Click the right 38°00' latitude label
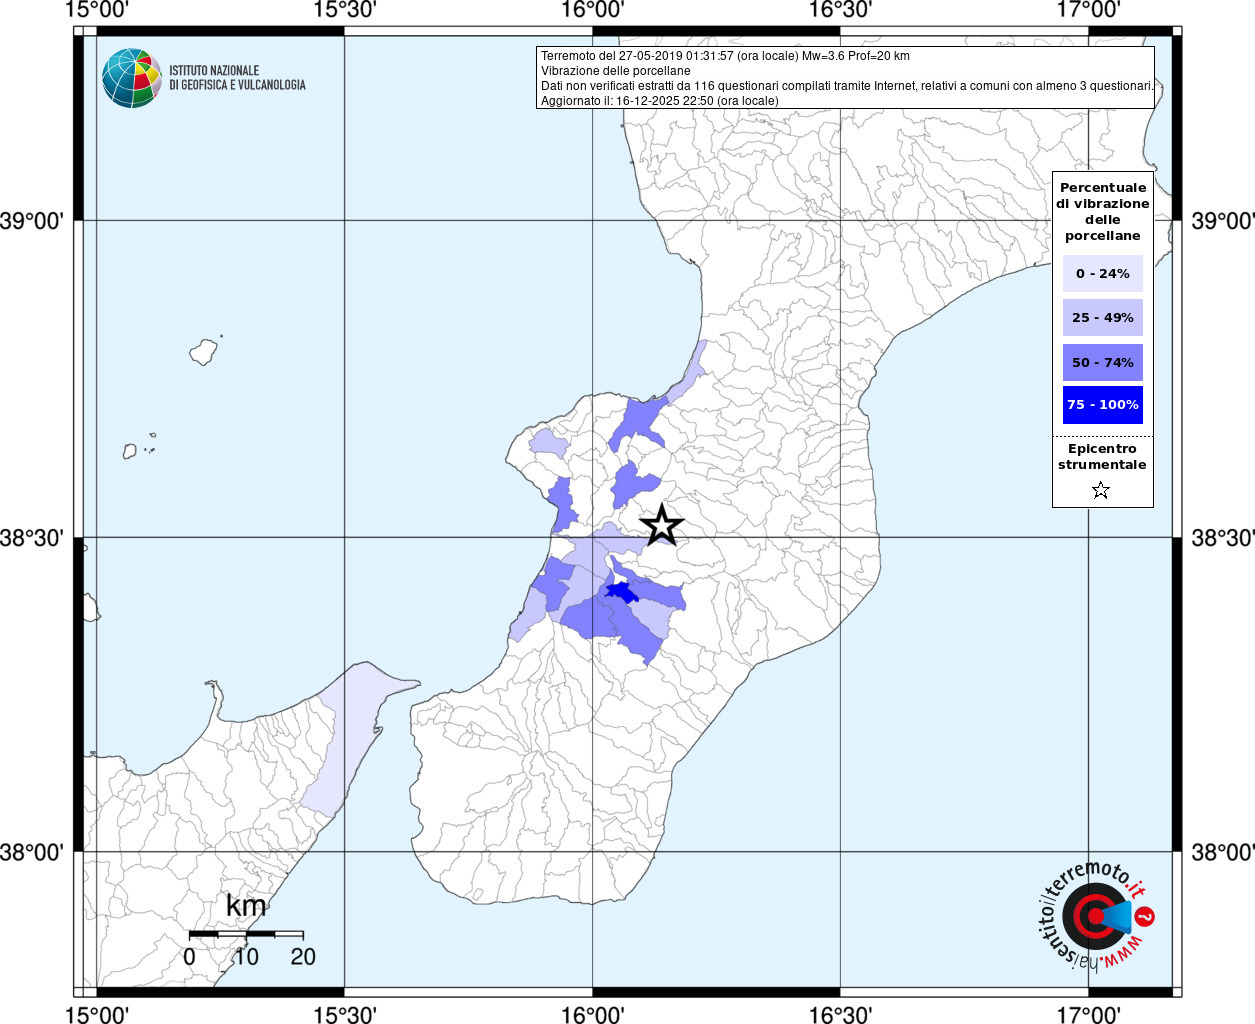Image resolution: width=1255 pixels, height=1024 pixels. coord(1222,852)
